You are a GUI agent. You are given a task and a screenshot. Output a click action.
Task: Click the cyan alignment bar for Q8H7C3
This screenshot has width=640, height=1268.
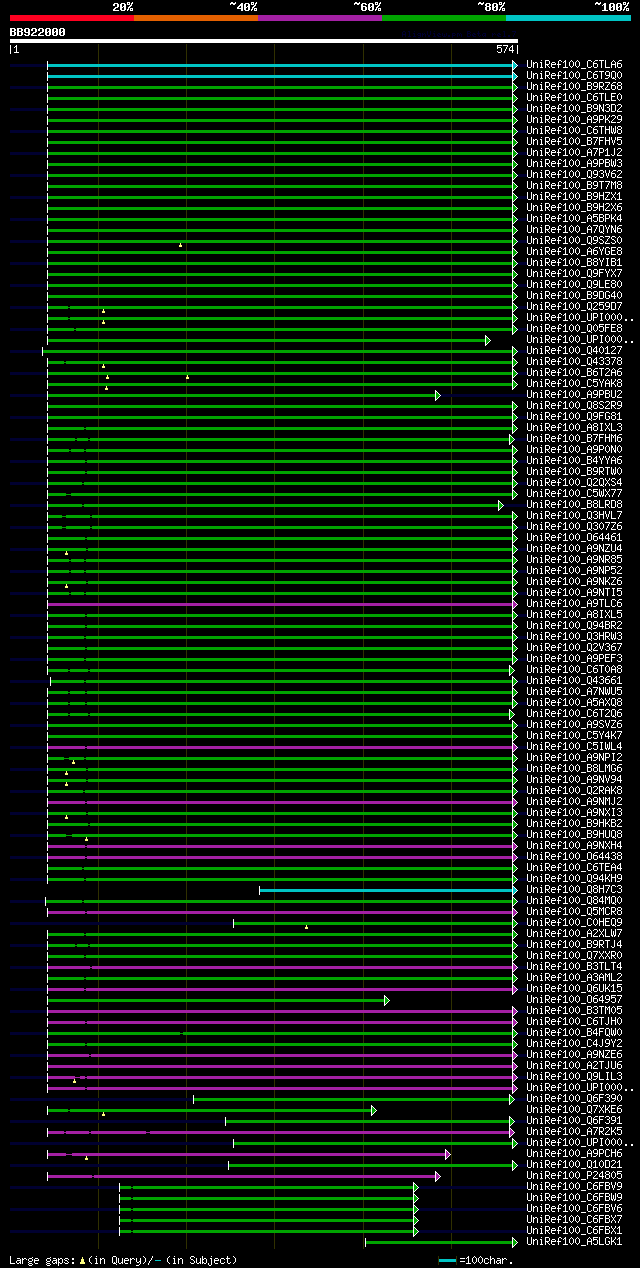tap(386, 890)
